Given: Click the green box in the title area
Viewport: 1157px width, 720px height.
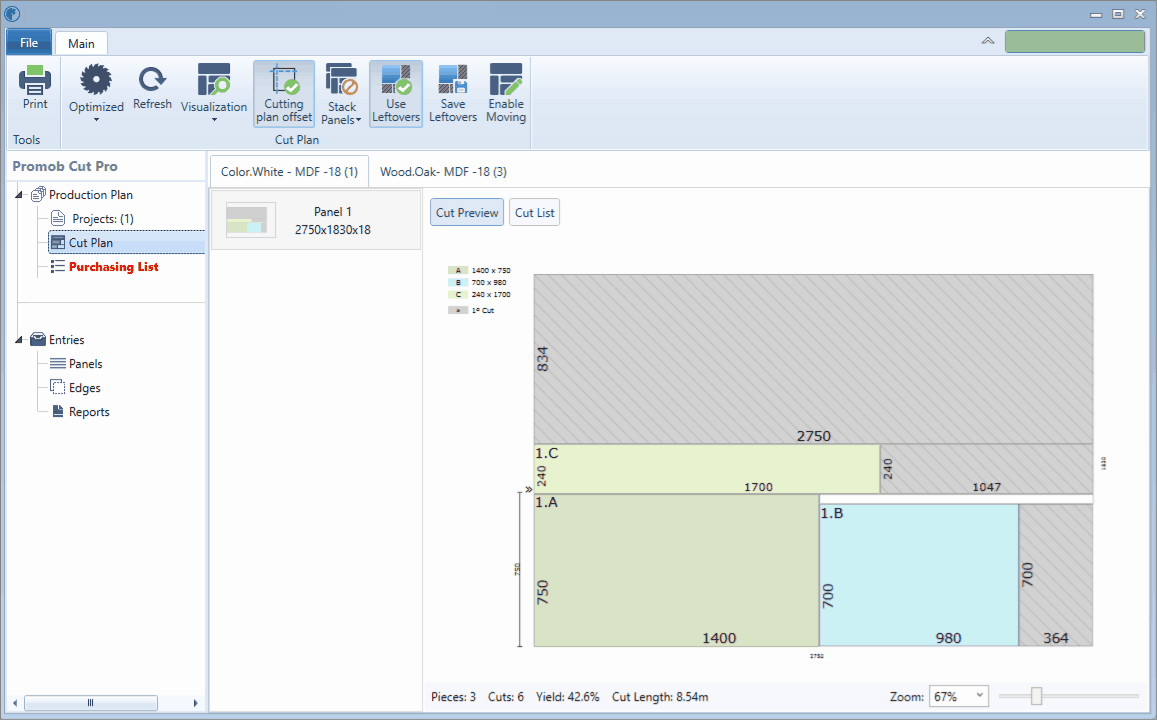Looking at the screenshot, I should coord(1074,41).
